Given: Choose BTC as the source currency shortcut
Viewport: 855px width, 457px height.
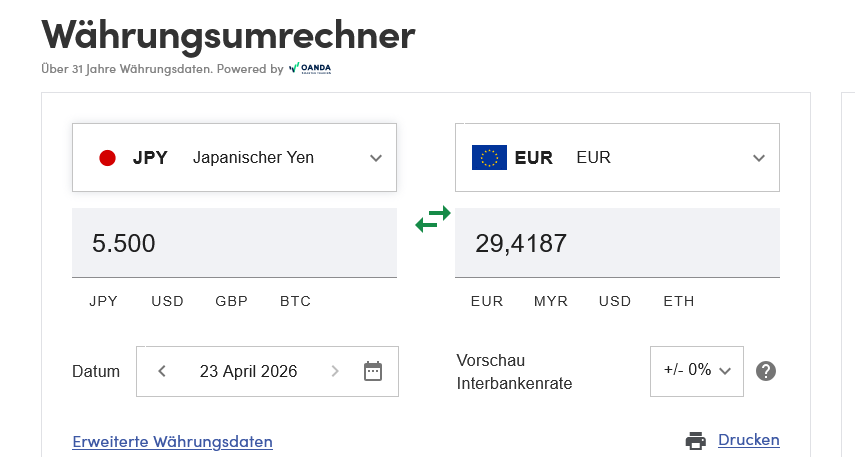Looking at the screenshot, I should click(x=295, y=301).
